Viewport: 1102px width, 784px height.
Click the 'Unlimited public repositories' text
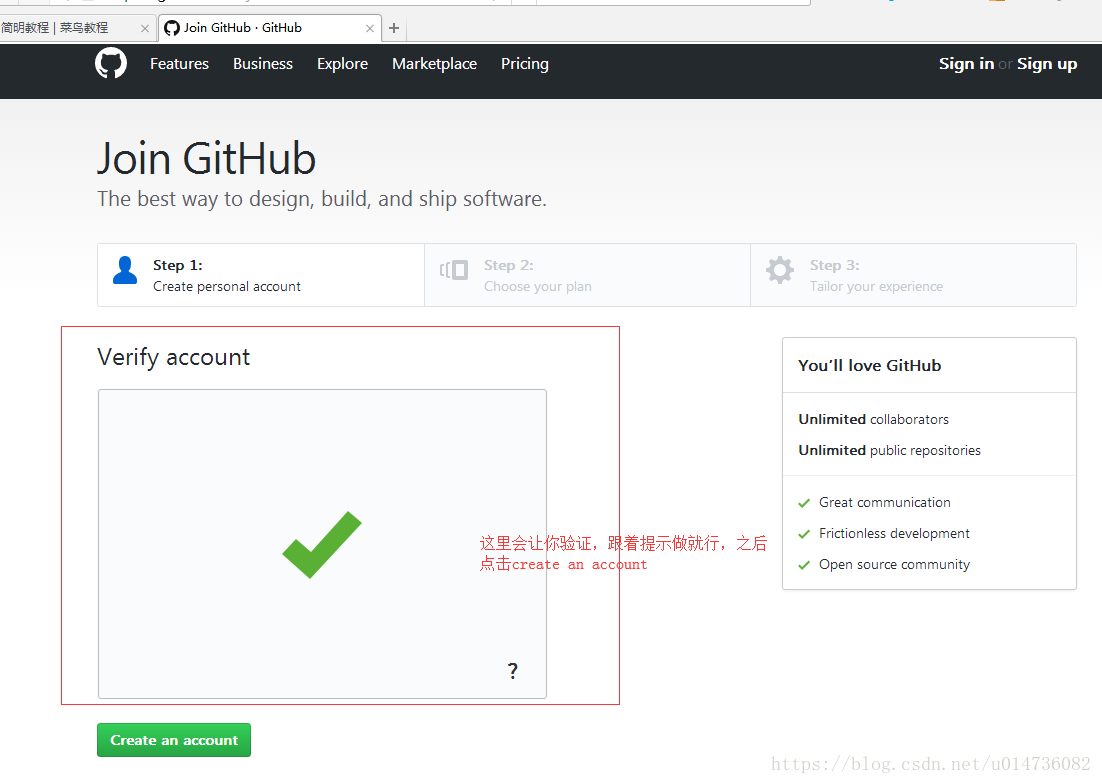[x=889, y=450]
